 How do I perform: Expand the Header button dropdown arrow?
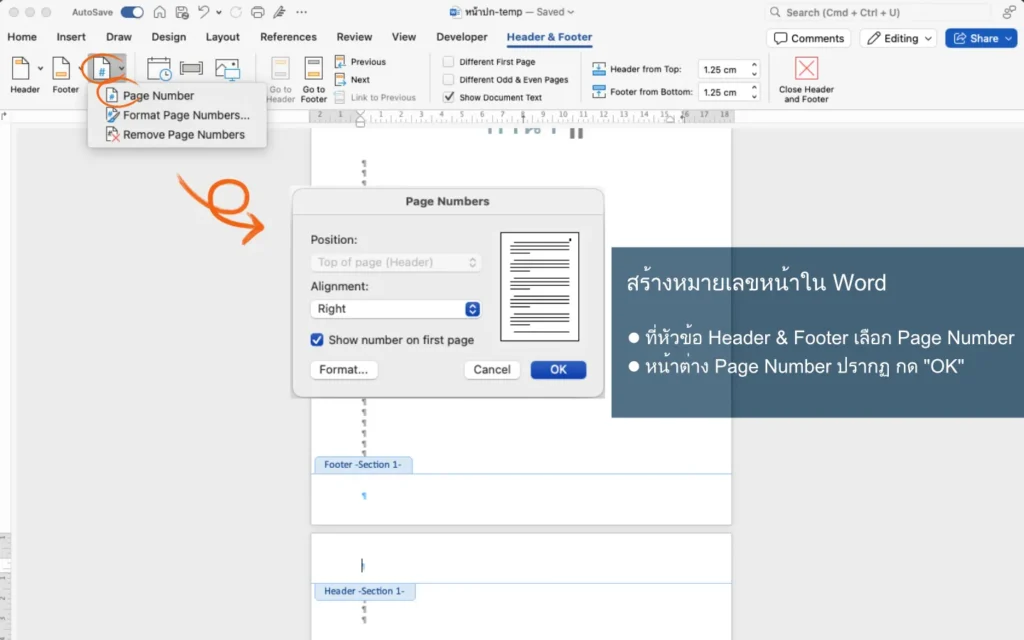(40, 68)
